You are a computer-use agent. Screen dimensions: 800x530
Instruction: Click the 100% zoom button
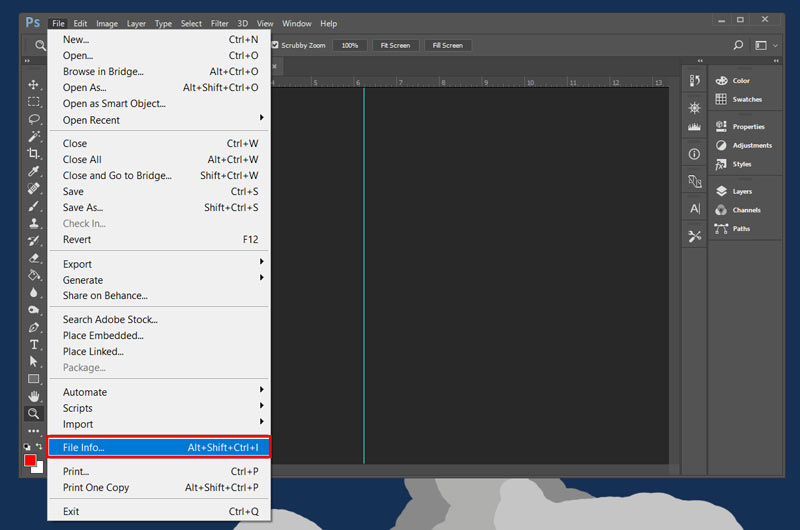pos(350,45)
